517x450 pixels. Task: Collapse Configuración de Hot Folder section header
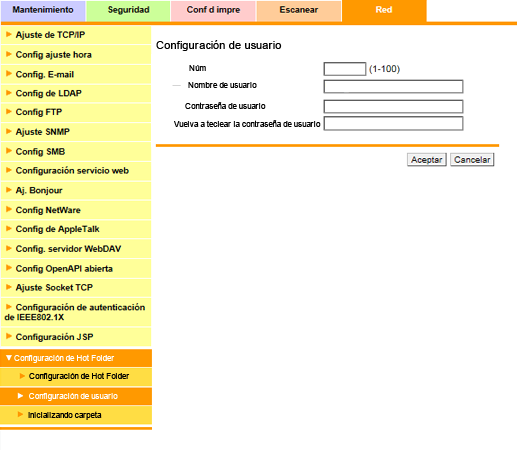point(76,358)
